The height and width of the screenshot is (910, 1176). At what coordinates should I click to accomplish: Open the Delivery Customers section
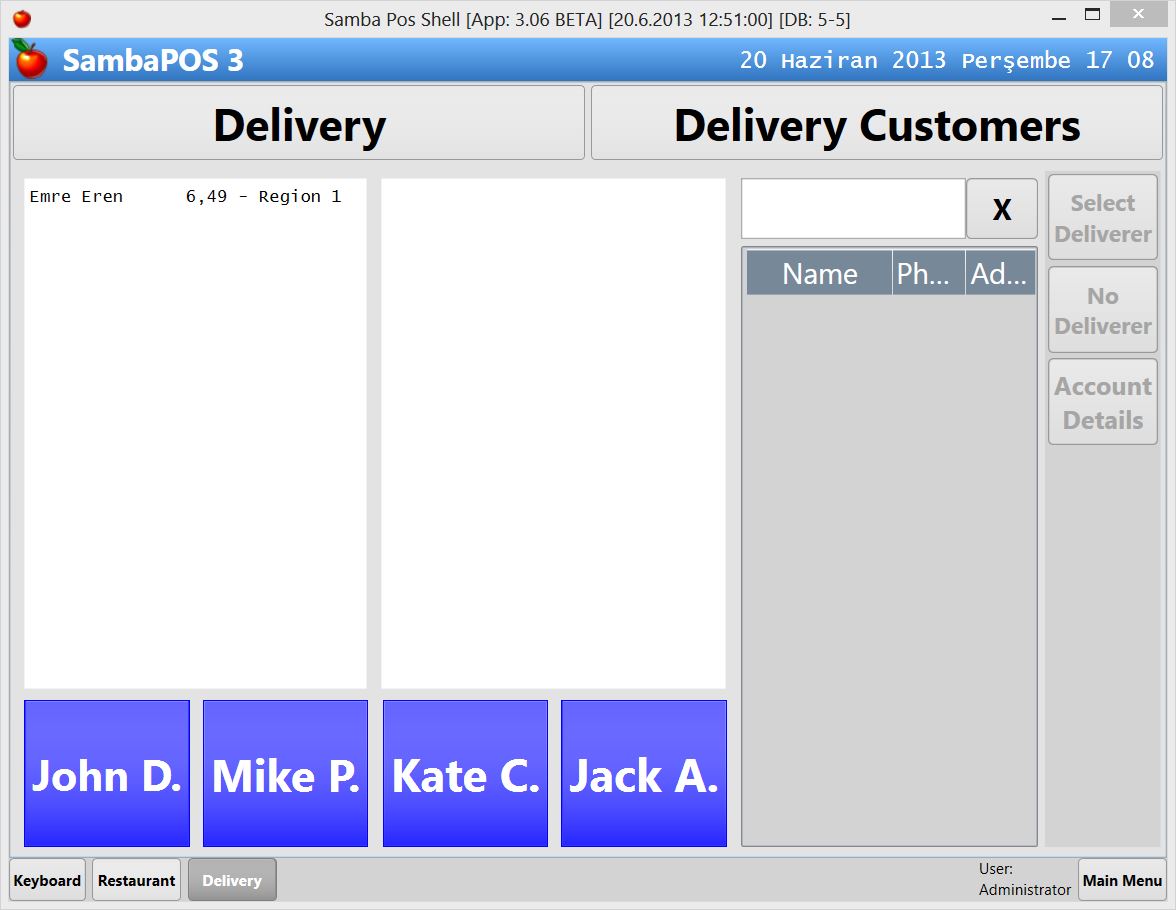point(877,122)
